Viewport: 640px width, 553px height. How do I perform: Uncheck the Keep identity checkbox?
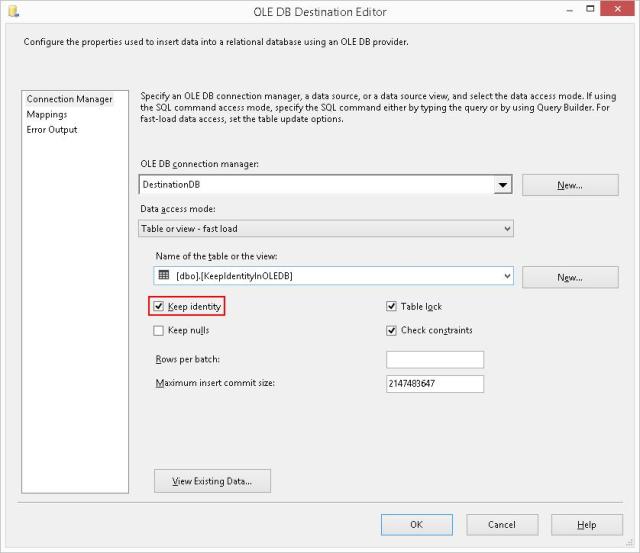(x=159, y=306)
